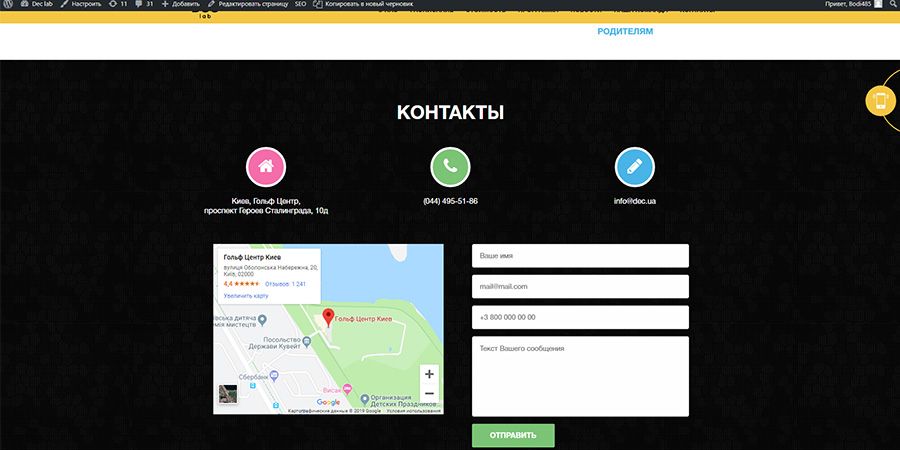Open the Привет, Bodi485 user account menu

coord(852,5)
